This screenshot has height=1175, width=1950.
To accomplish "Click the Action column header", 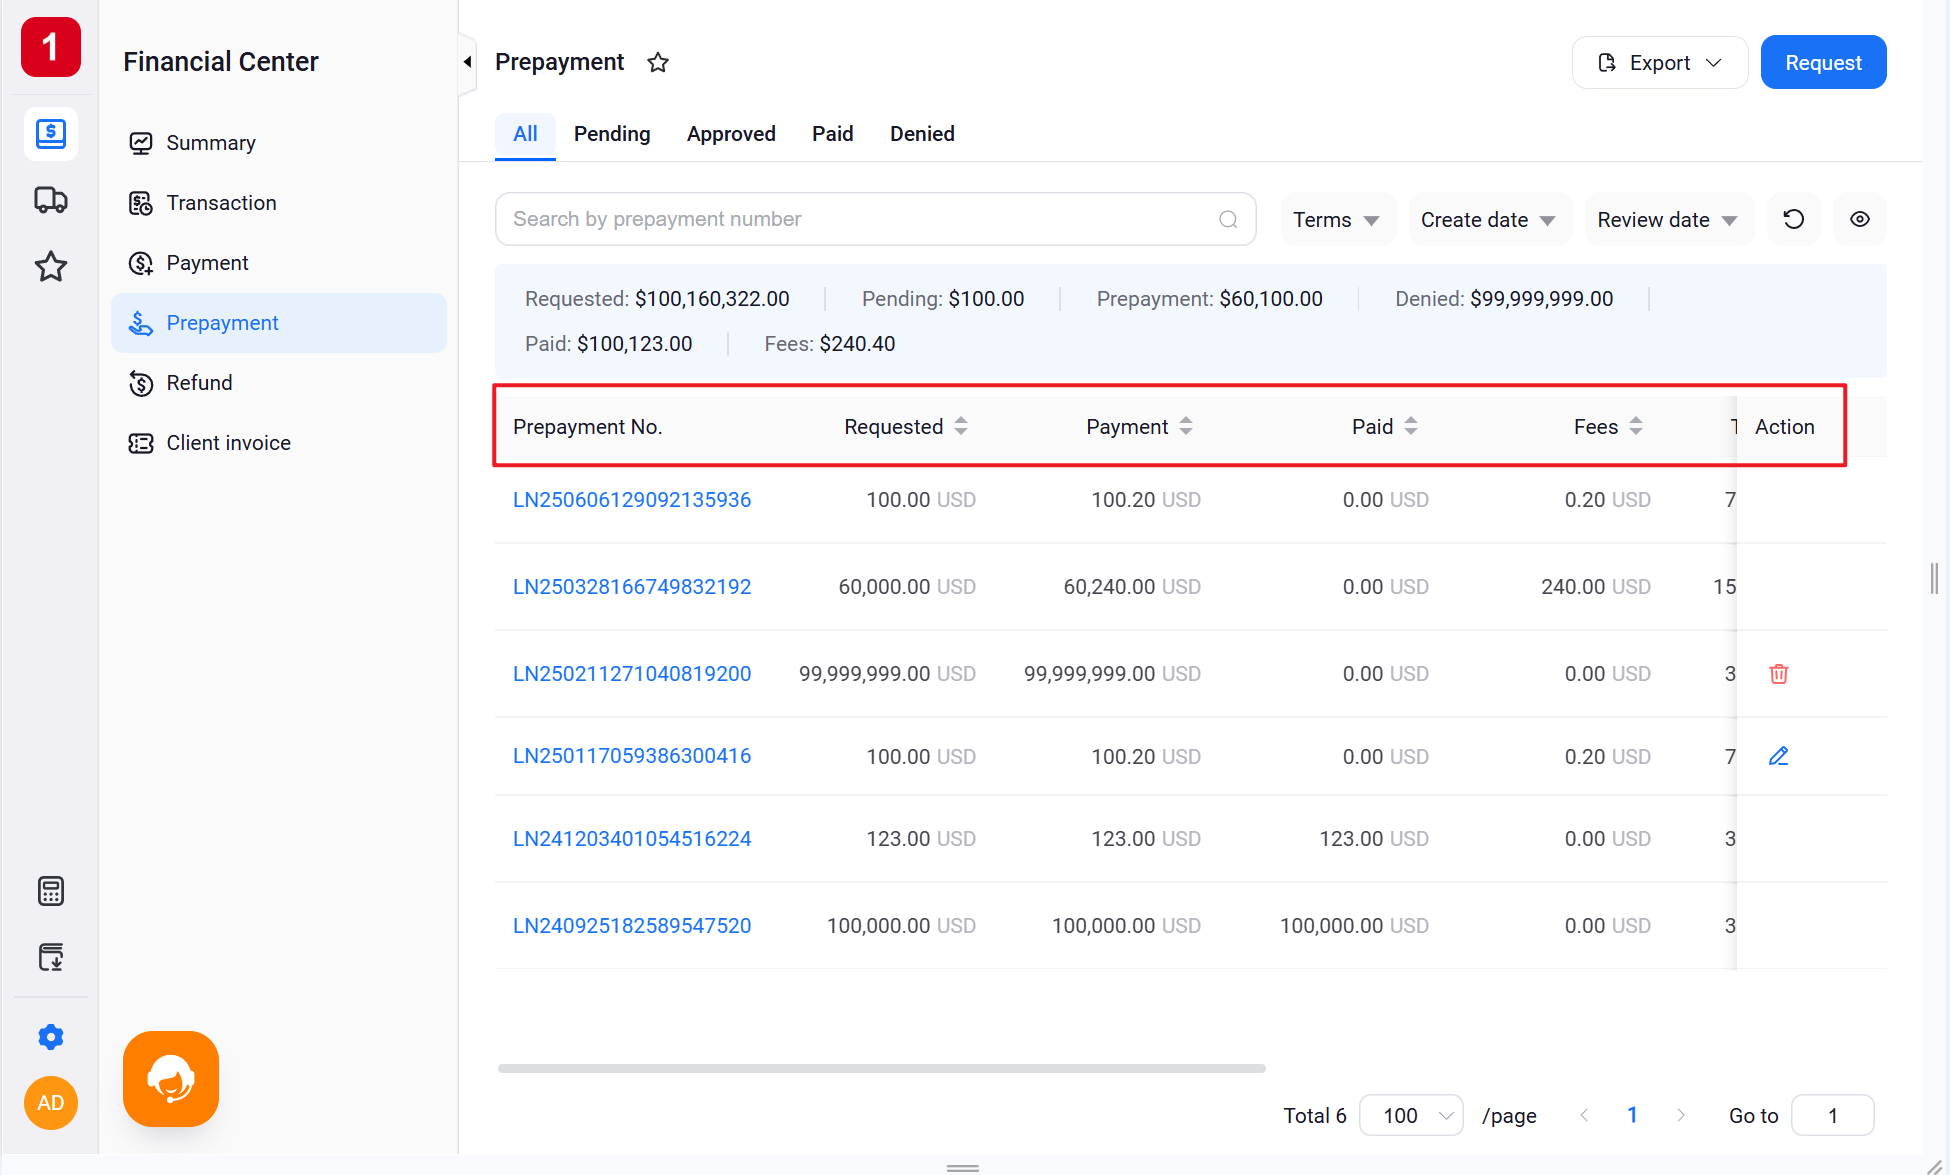I will click(1785, 427).
